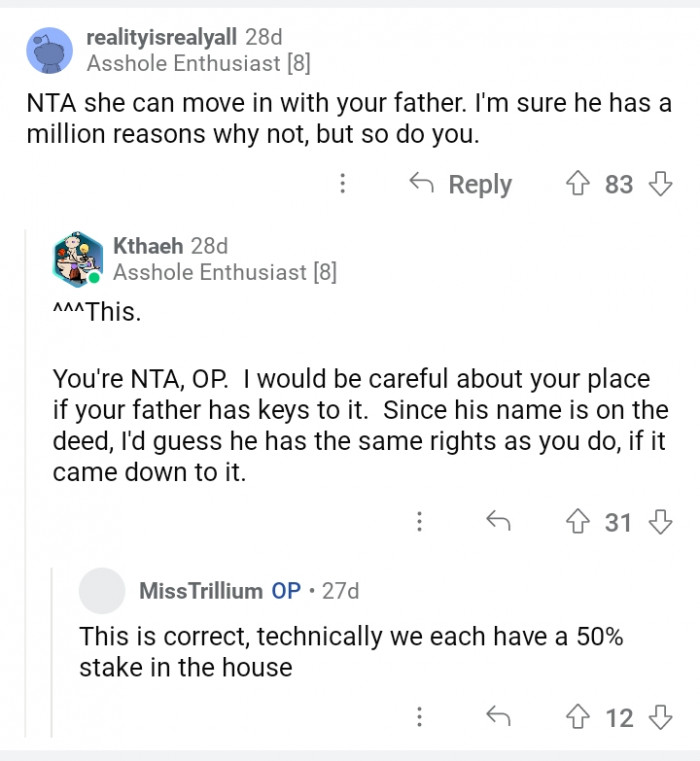Upvote realityisrealyall's comment
The width and height of the screenshot is (700, 761).
tap(579, 184)
